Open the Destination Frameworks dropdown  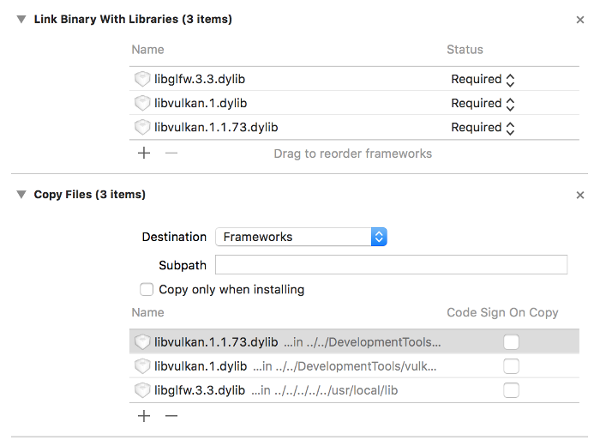(x=301, y=237)
